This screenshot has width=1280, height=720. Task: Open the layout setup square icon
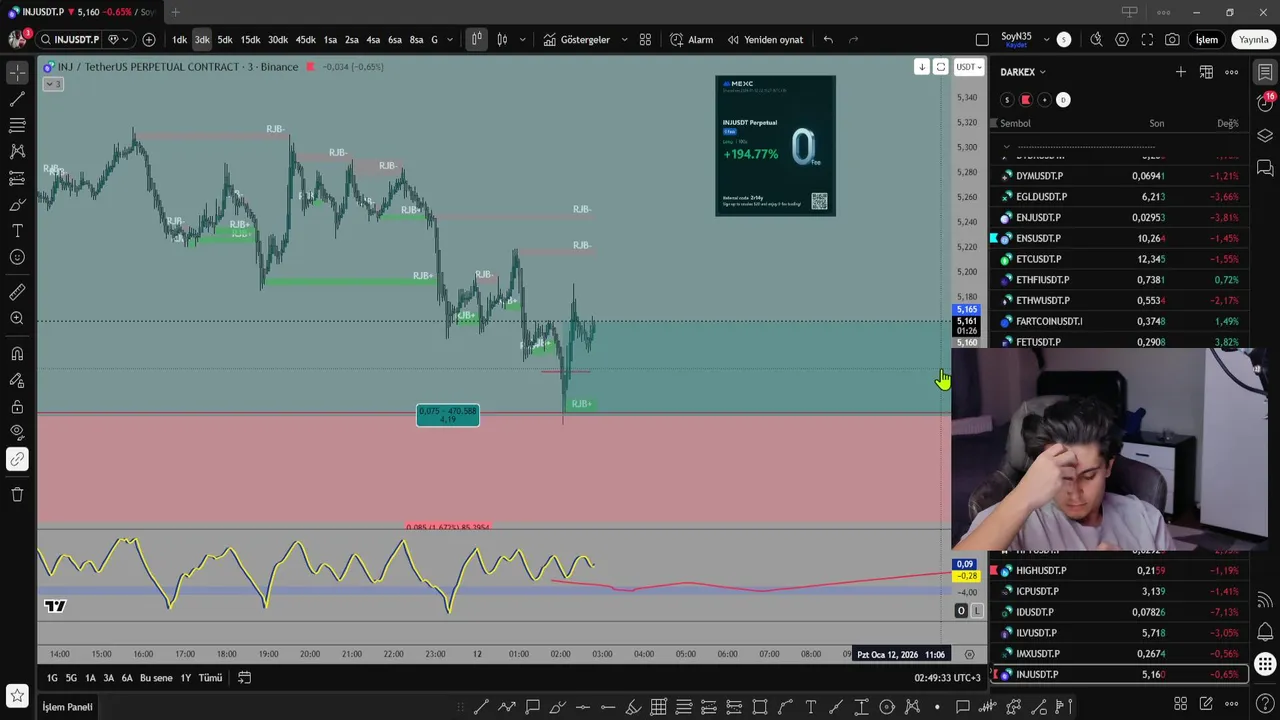982,40
